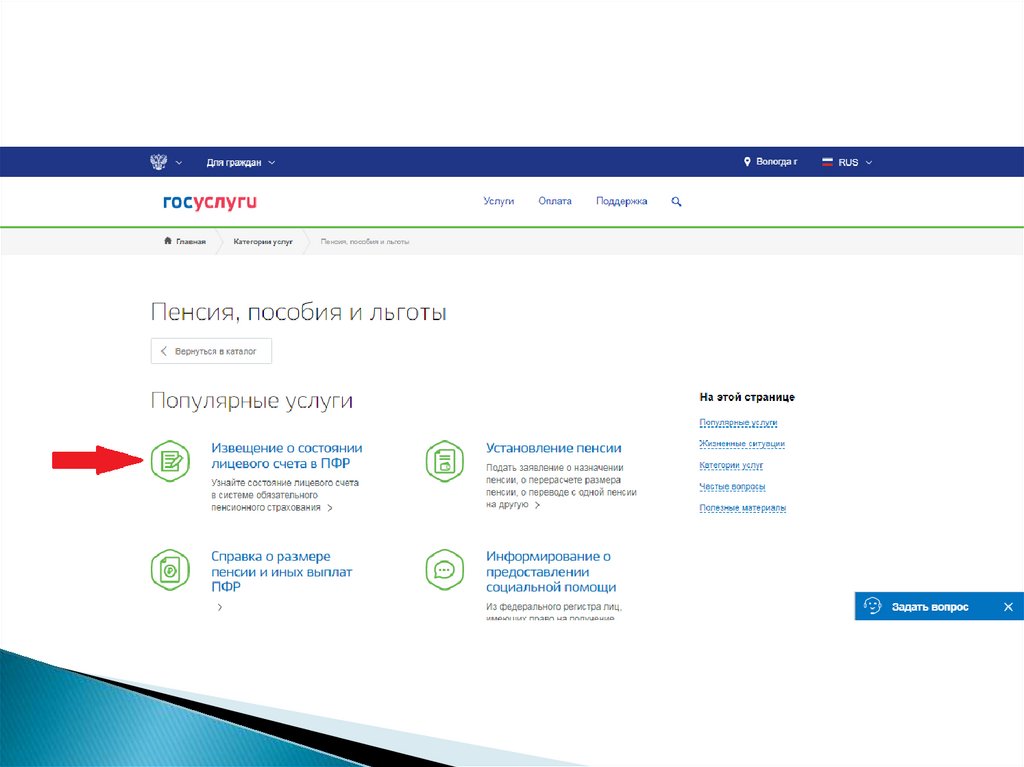The width and height of the screenshot is (1024, 767).
Task: Click arrow after на другую description
Action: click(537, 505)
